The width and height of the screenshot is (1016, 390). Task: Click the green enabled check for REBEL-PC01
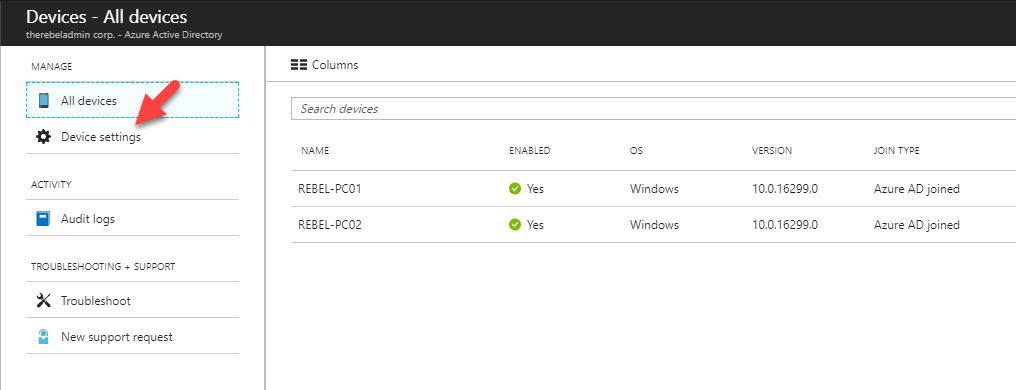[x=515, y=189]
